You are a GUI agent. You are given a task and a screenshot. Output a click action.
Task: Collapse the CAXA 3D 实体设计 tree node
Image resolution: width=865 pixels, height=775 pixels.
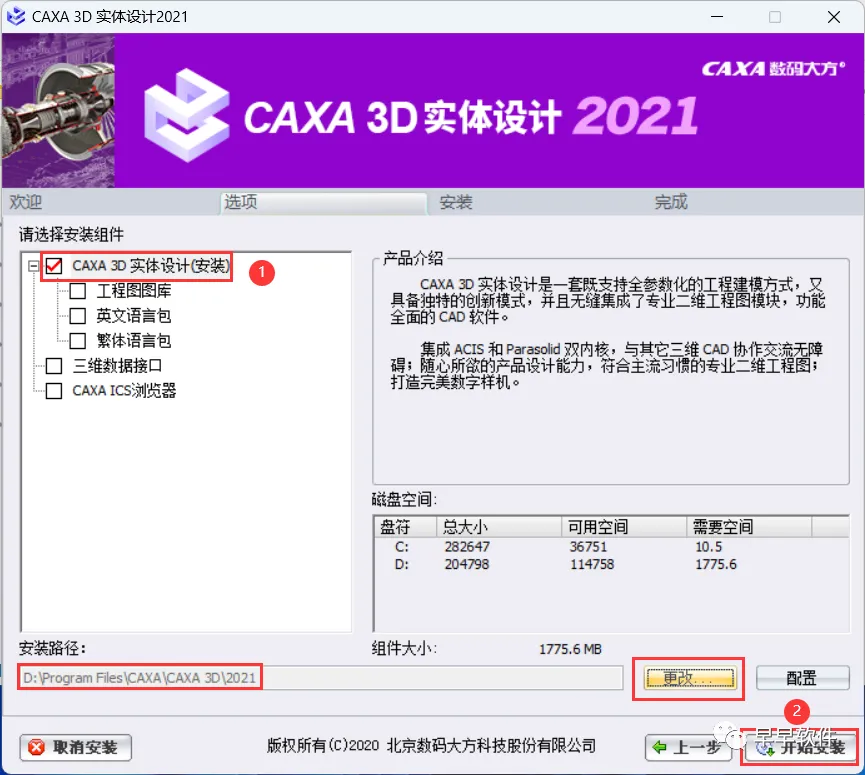[x=33, y=266]
